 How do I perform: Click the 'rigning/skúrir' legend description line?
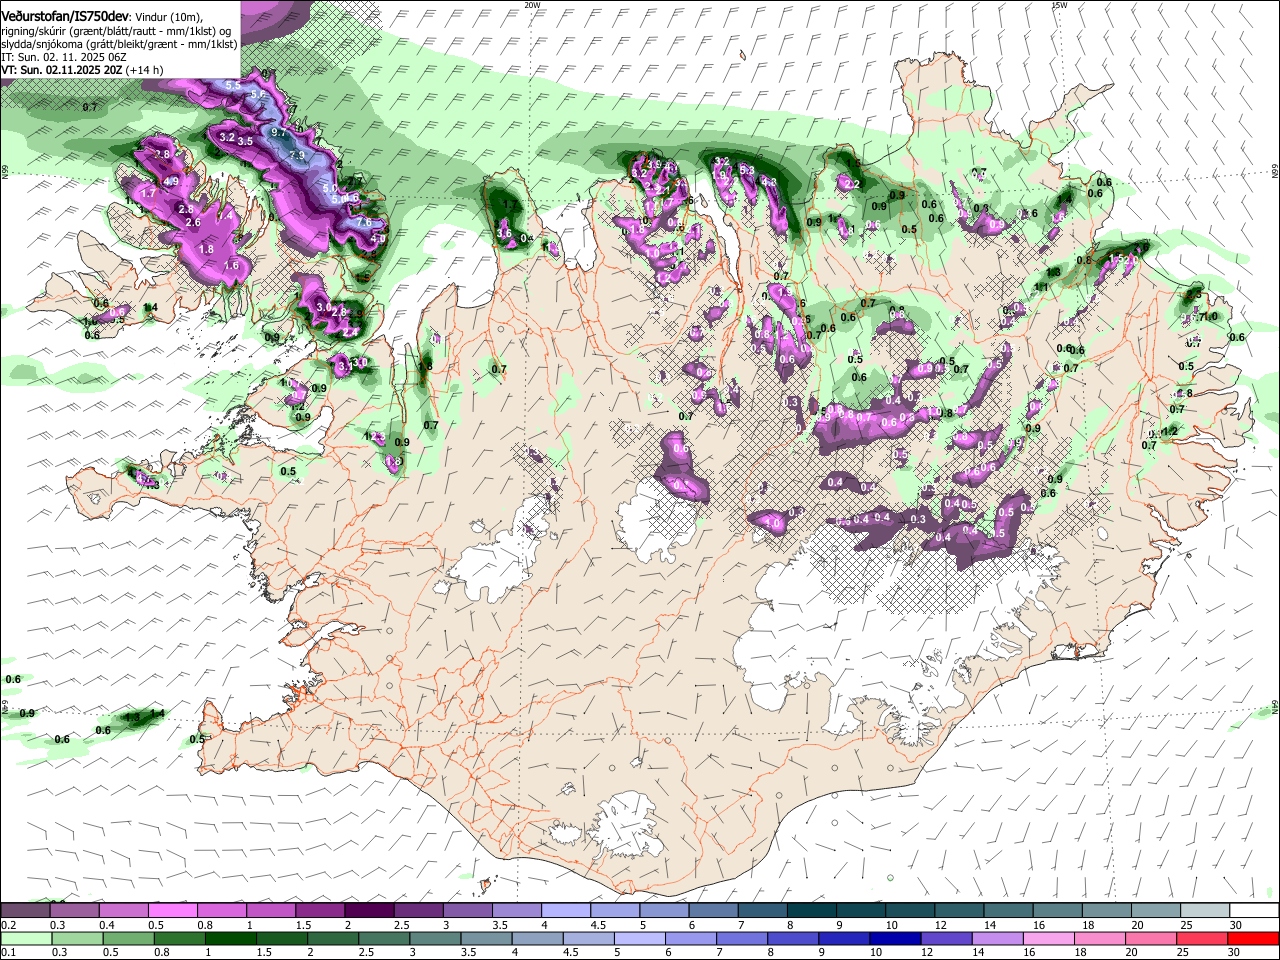pos(116,29)
